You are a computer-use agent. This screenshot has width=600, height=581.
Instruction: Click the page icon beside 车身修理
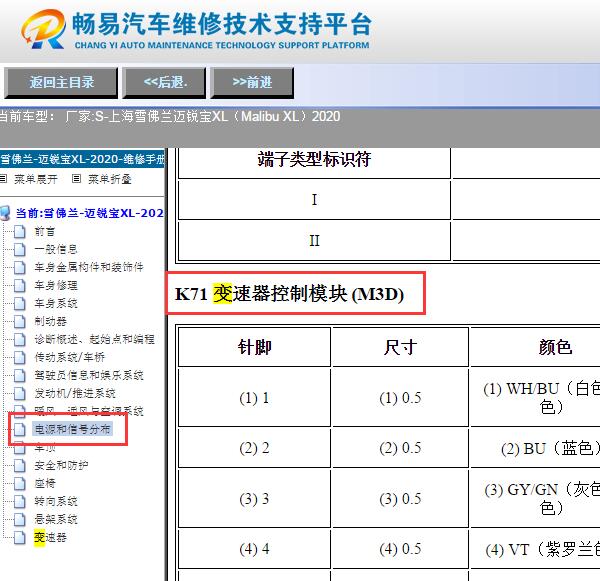click(x=20, y=286)
